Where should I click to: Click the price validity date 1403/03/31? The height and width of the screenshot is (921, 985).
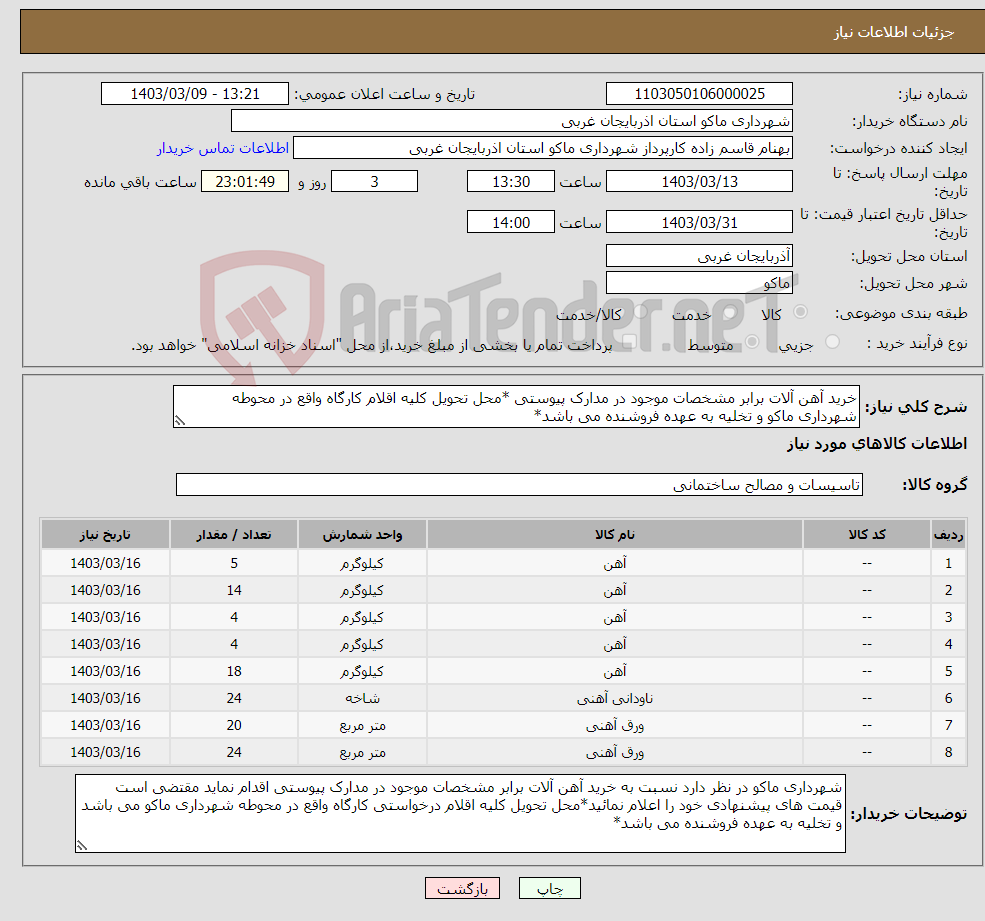click(x=699, y=223)
